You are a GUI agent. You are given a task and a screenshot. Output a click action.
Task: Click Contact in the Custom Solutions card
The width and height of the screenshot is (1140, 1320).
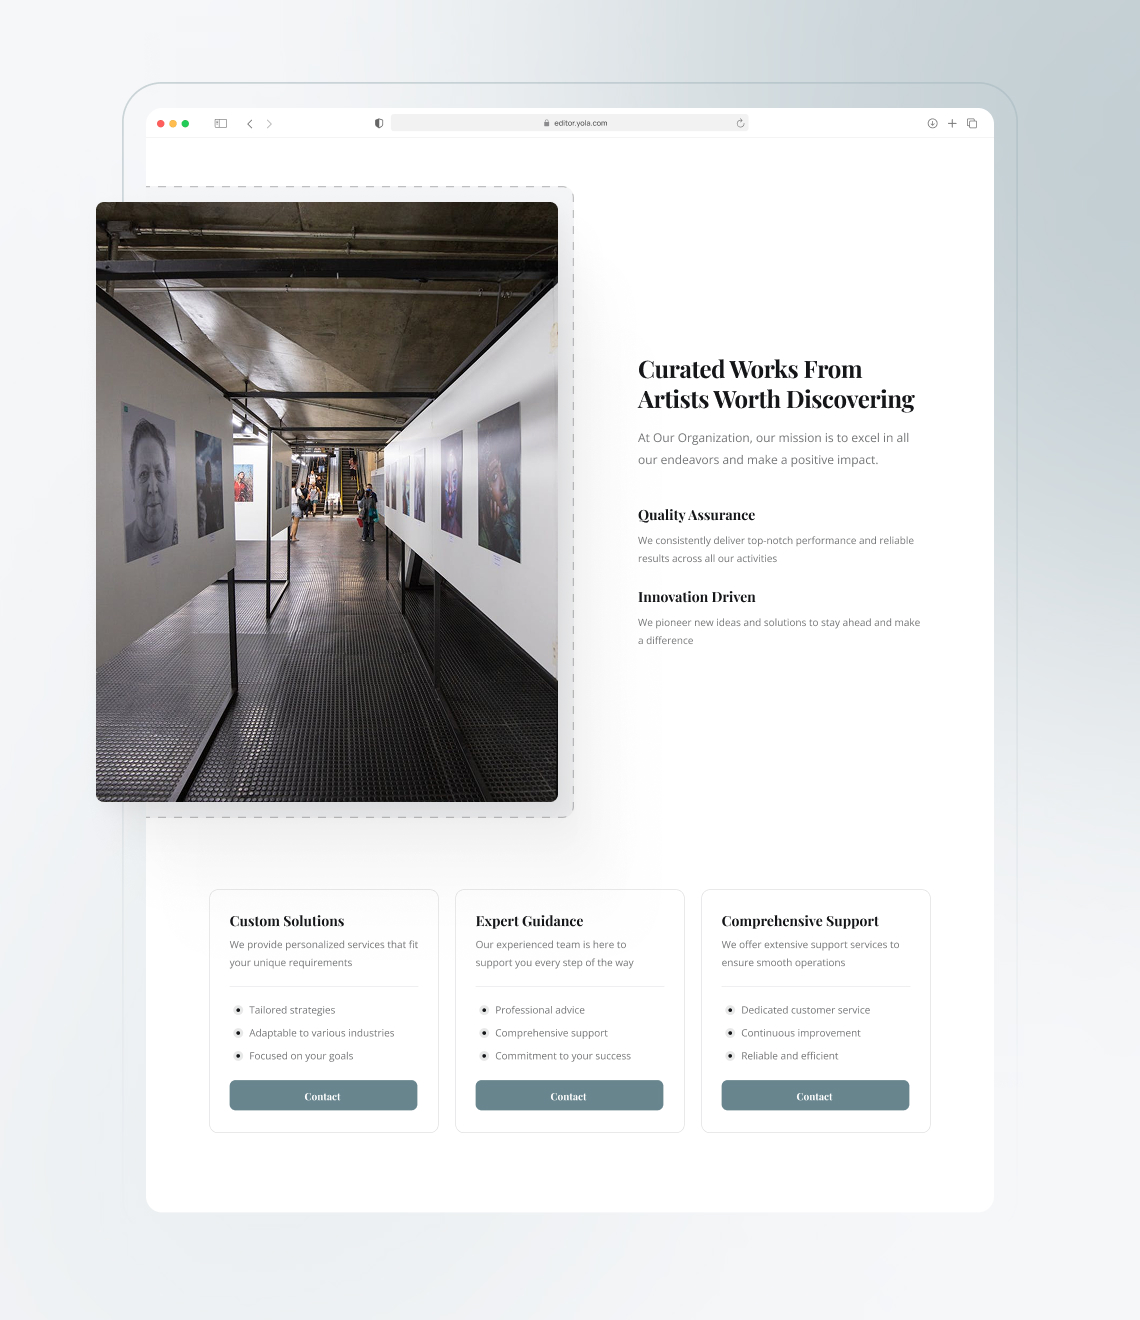323,1095
